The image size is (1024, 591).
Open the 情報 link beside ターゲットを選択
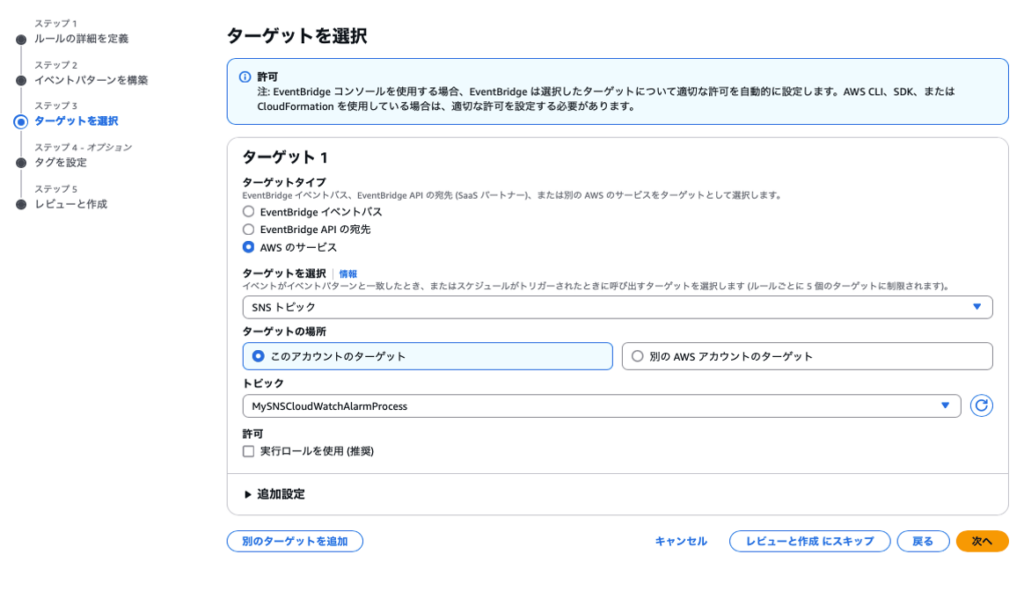point(347,273)
